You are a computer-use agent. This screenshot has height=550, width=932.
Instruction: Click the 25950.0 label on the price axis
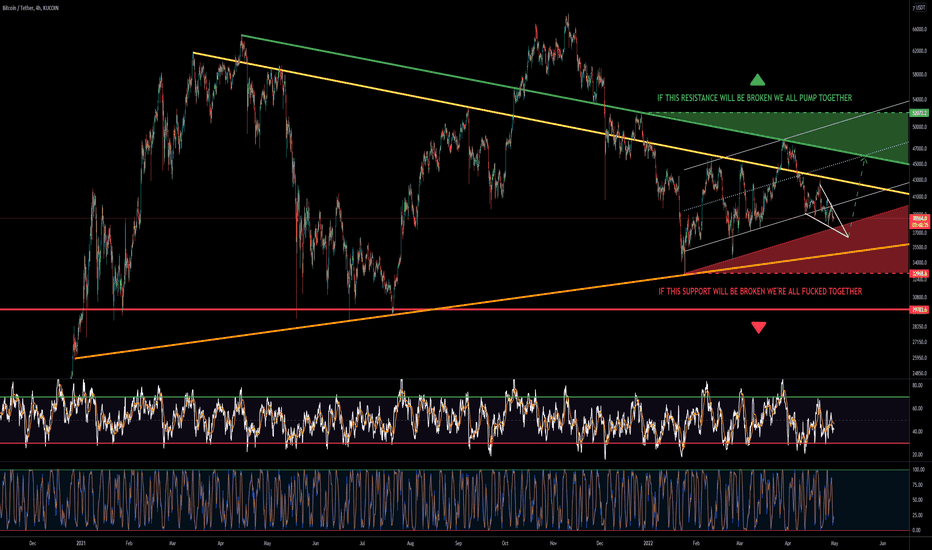[920, 358]
